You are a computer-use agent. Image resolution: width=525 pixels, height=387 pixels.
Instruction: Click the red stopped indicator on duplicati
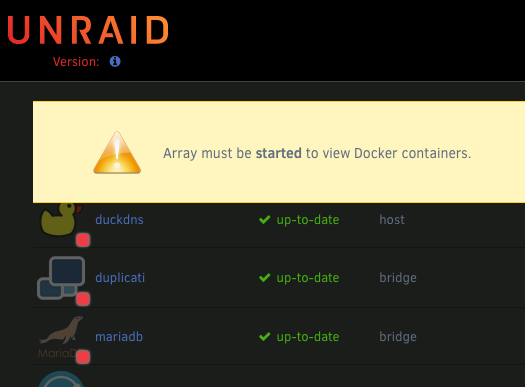point(83,299)
